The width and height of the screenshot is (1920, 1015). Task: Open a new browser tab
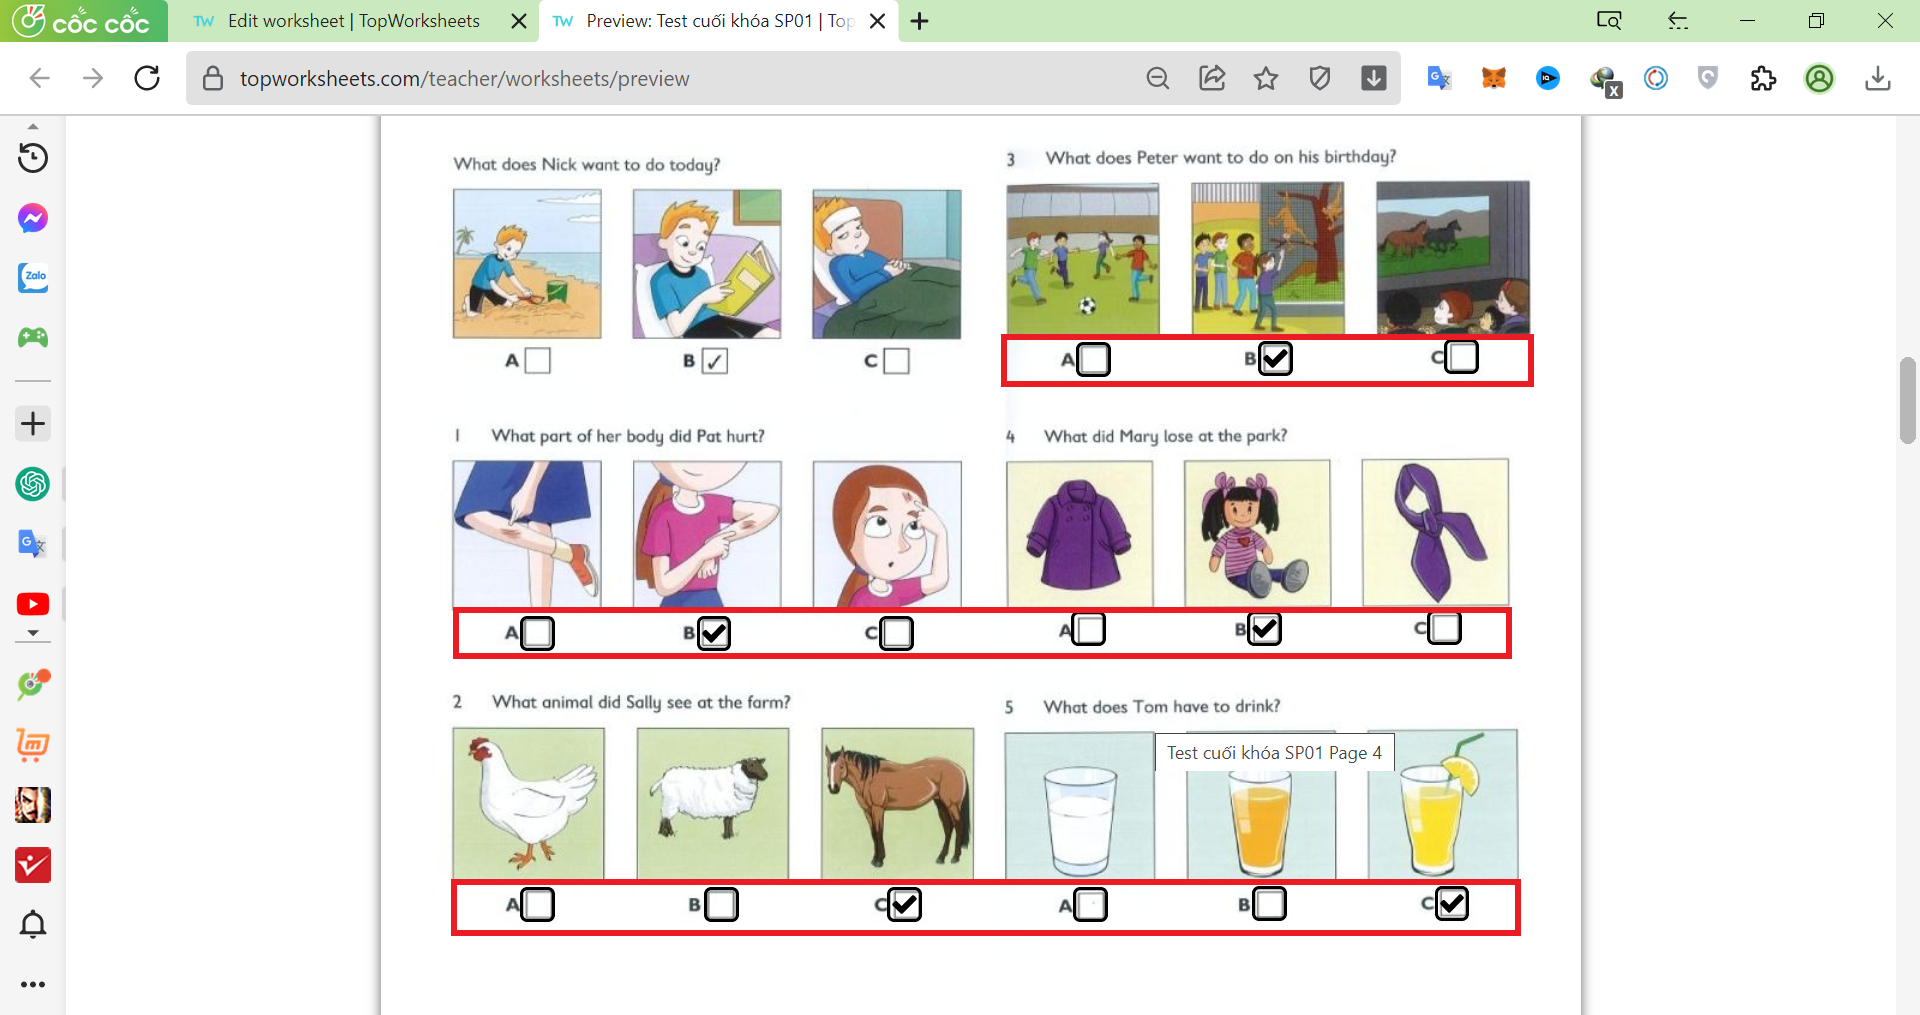(x=920, y=21)
